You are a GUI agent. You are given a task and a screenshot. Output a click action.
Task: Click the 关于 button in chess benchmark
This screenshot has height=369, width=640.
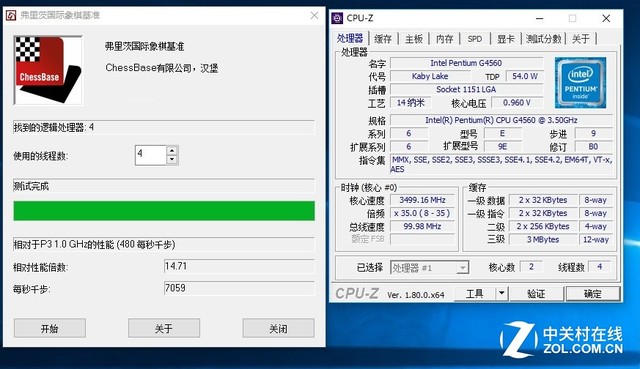click(164, 328)
